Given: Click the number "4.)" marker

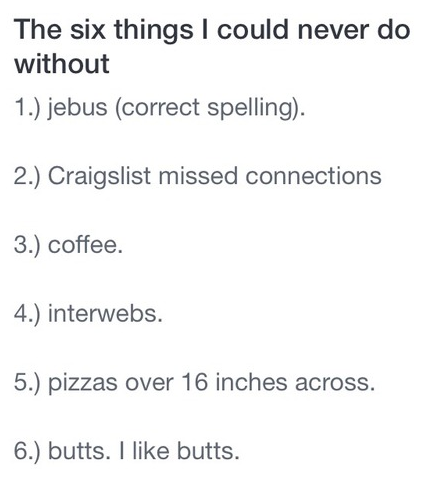Looking at the screenshot, I should click(27, 314).
